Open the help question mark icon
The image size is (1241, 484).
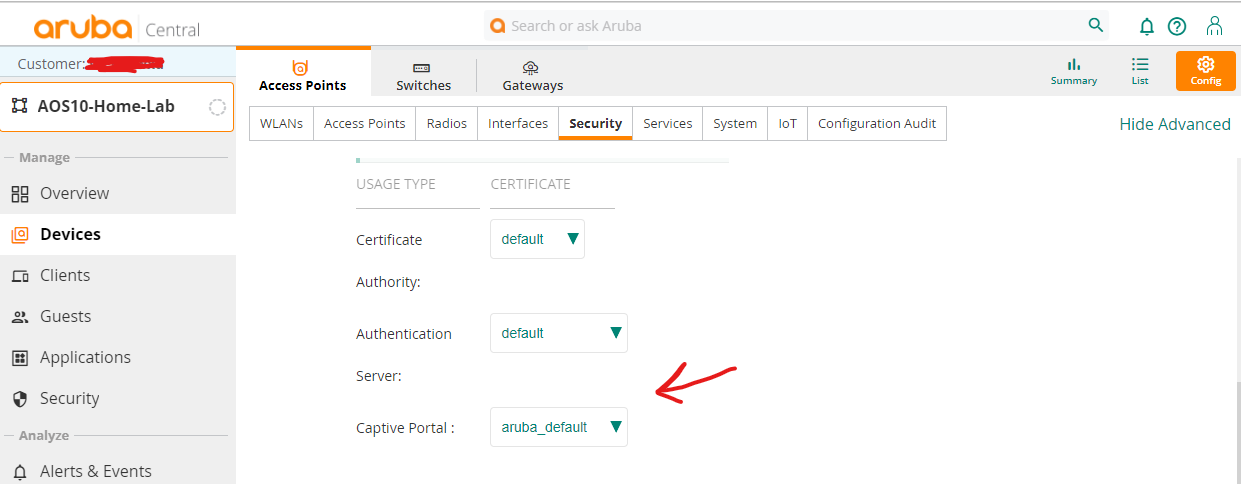[1177, 26]
